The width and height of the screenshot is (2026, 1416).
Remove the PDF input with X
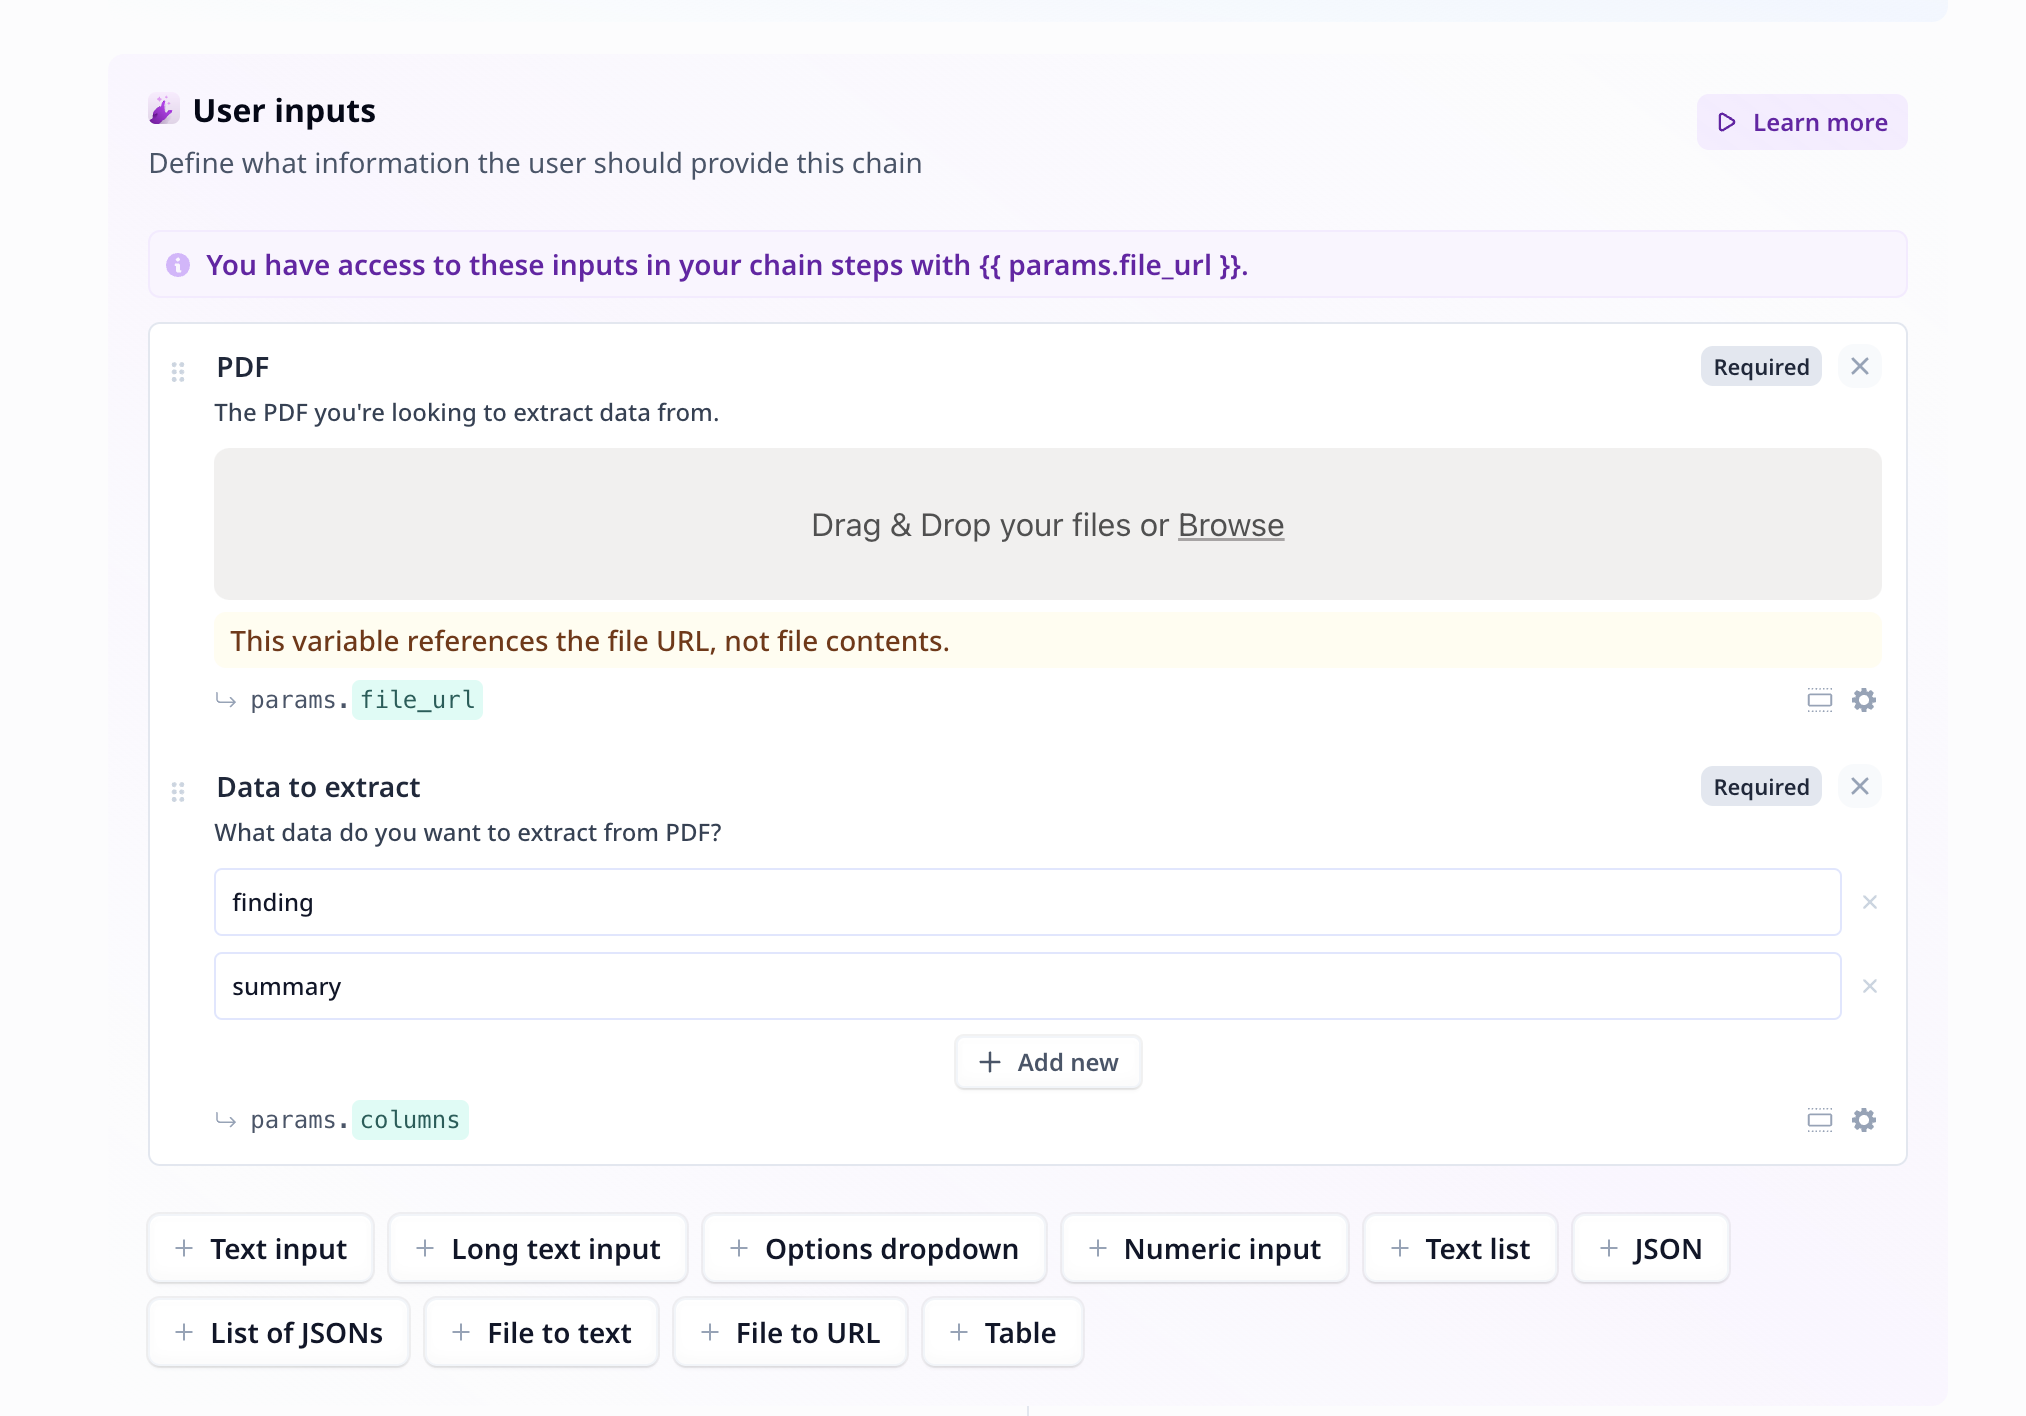coord(1860,367)
